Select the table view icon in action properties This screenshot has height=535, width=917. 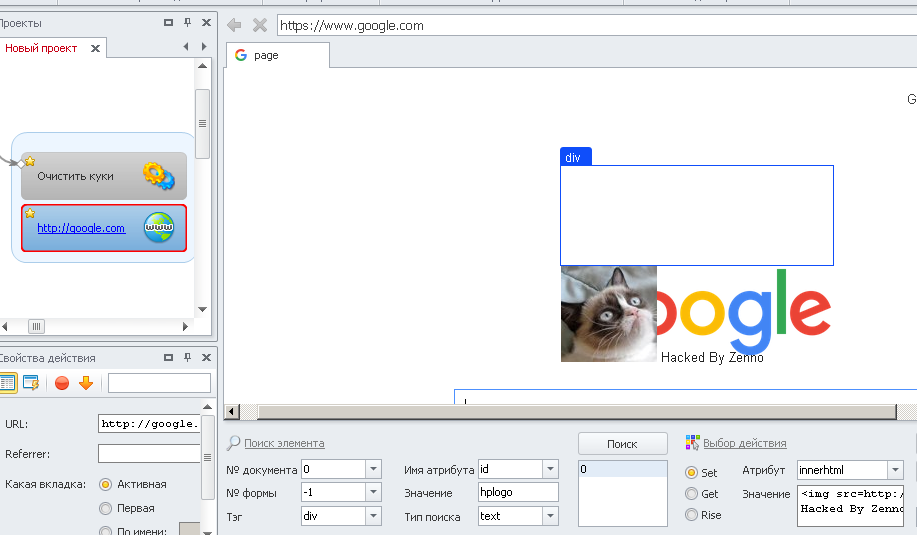8,383
